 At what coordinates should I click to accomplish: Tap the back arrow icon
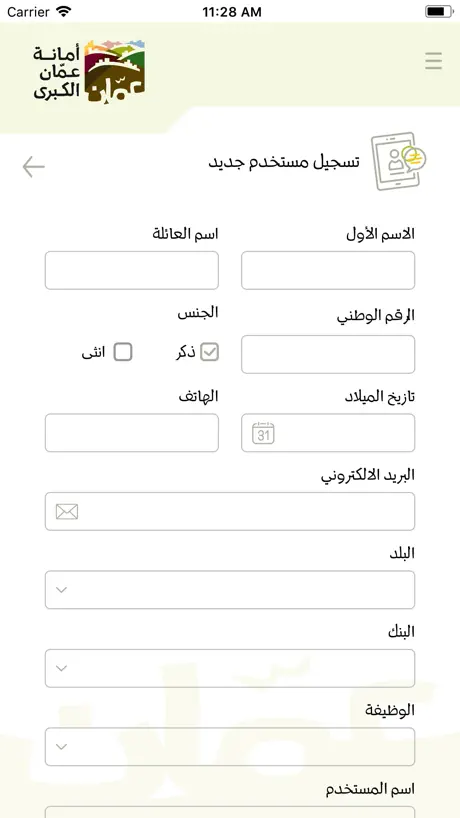click(x=33, y=167)
